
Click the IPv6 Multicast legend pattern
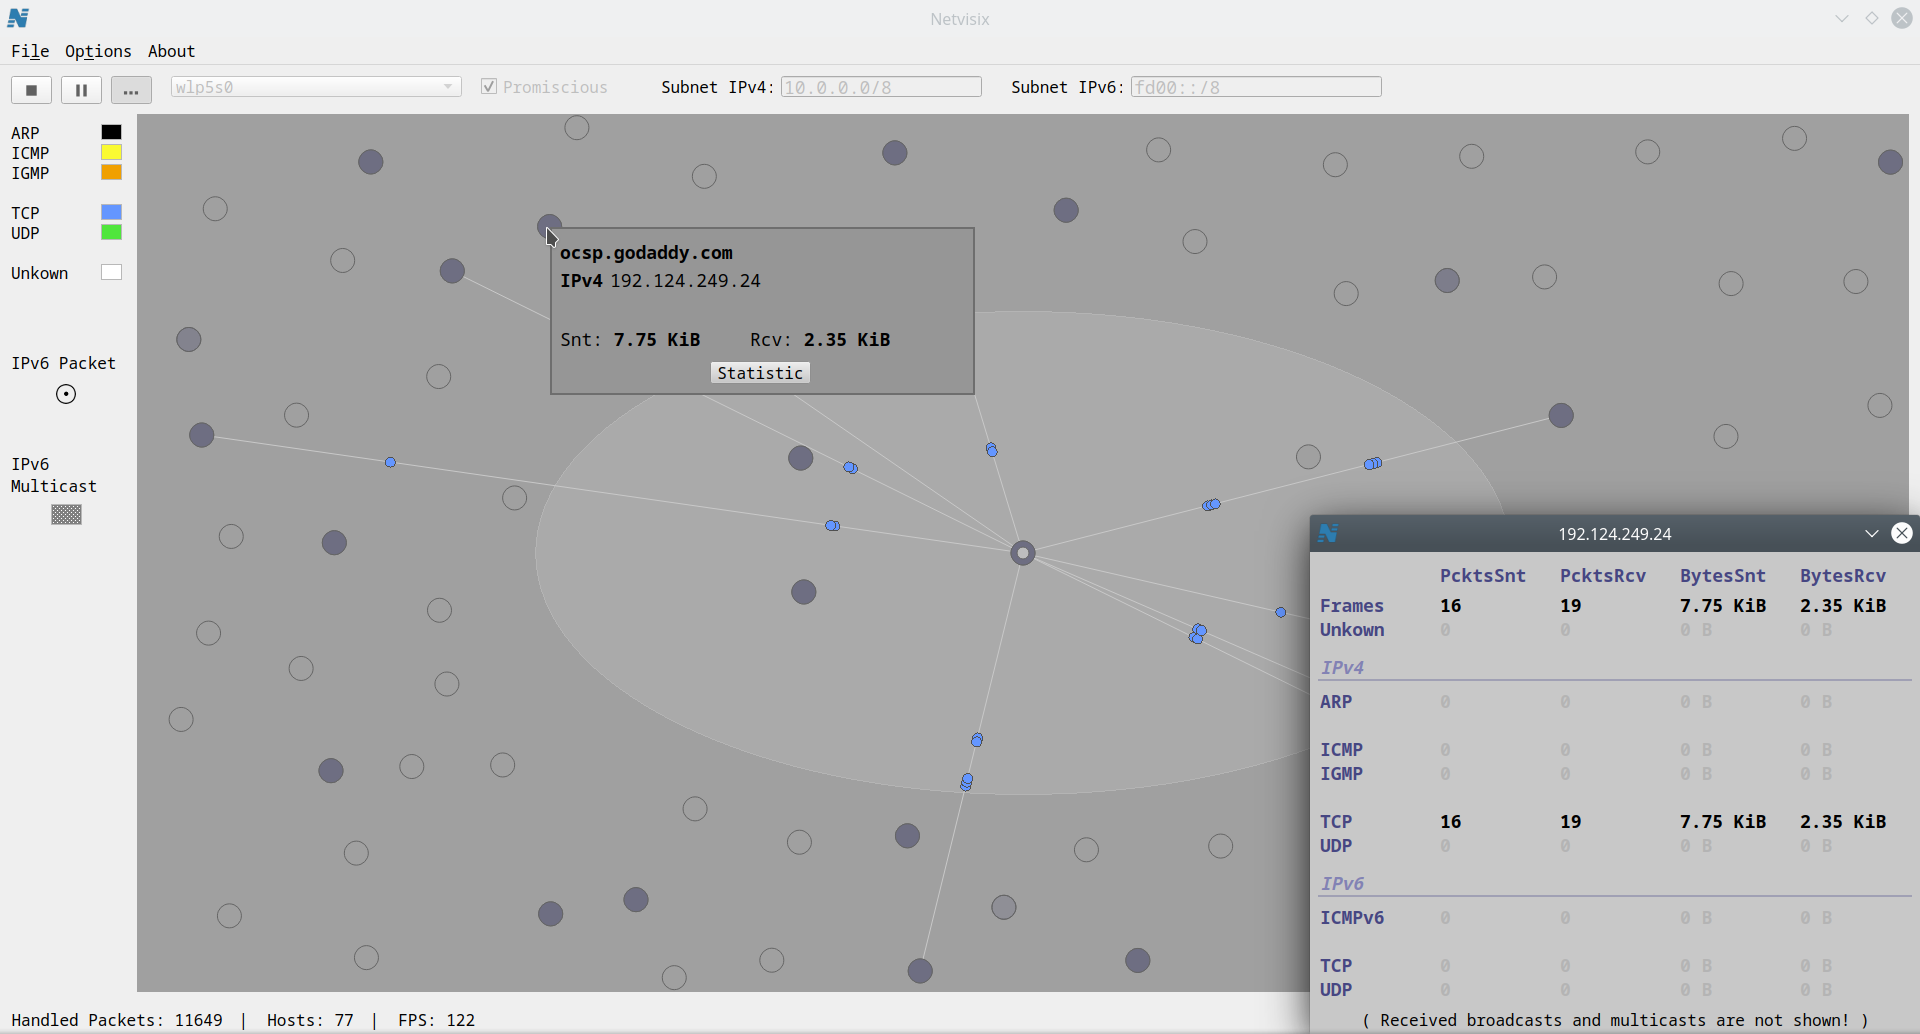tap(66, 514)
